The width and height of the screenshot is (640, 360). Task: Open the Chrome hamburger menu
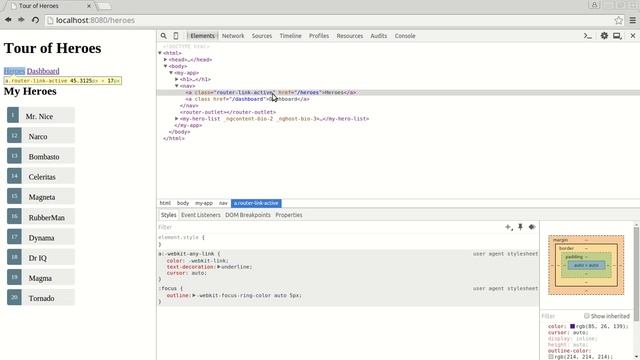[633, 20]
